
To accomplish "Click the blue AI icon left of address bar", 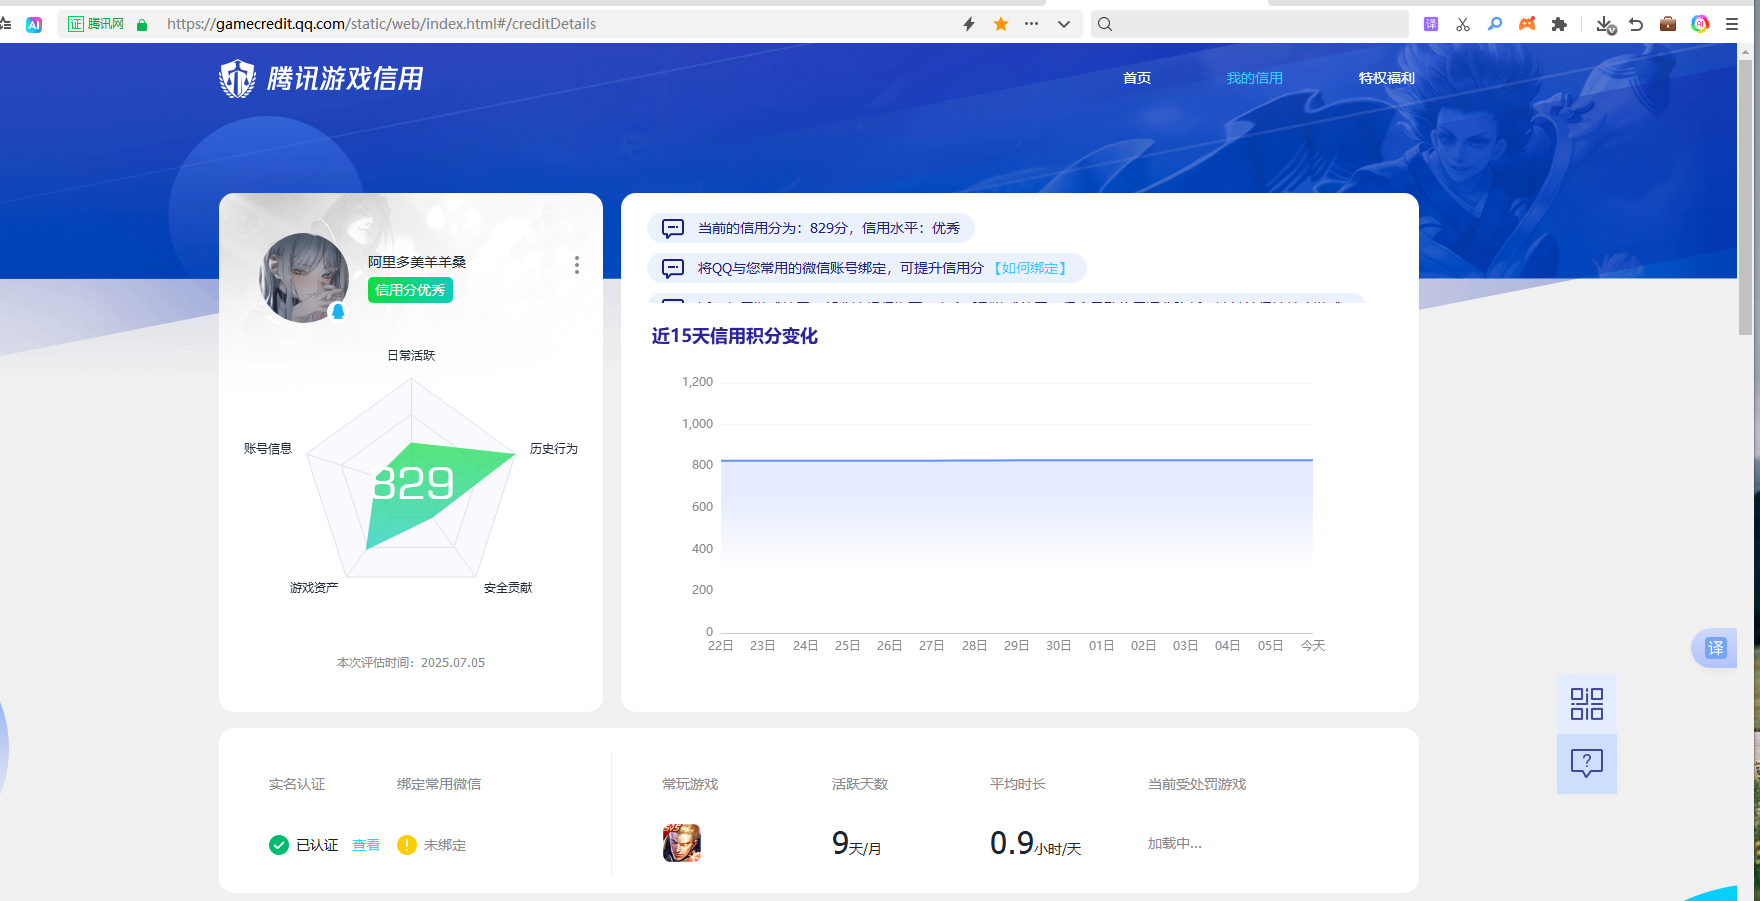I will click(x=34, y=25).
